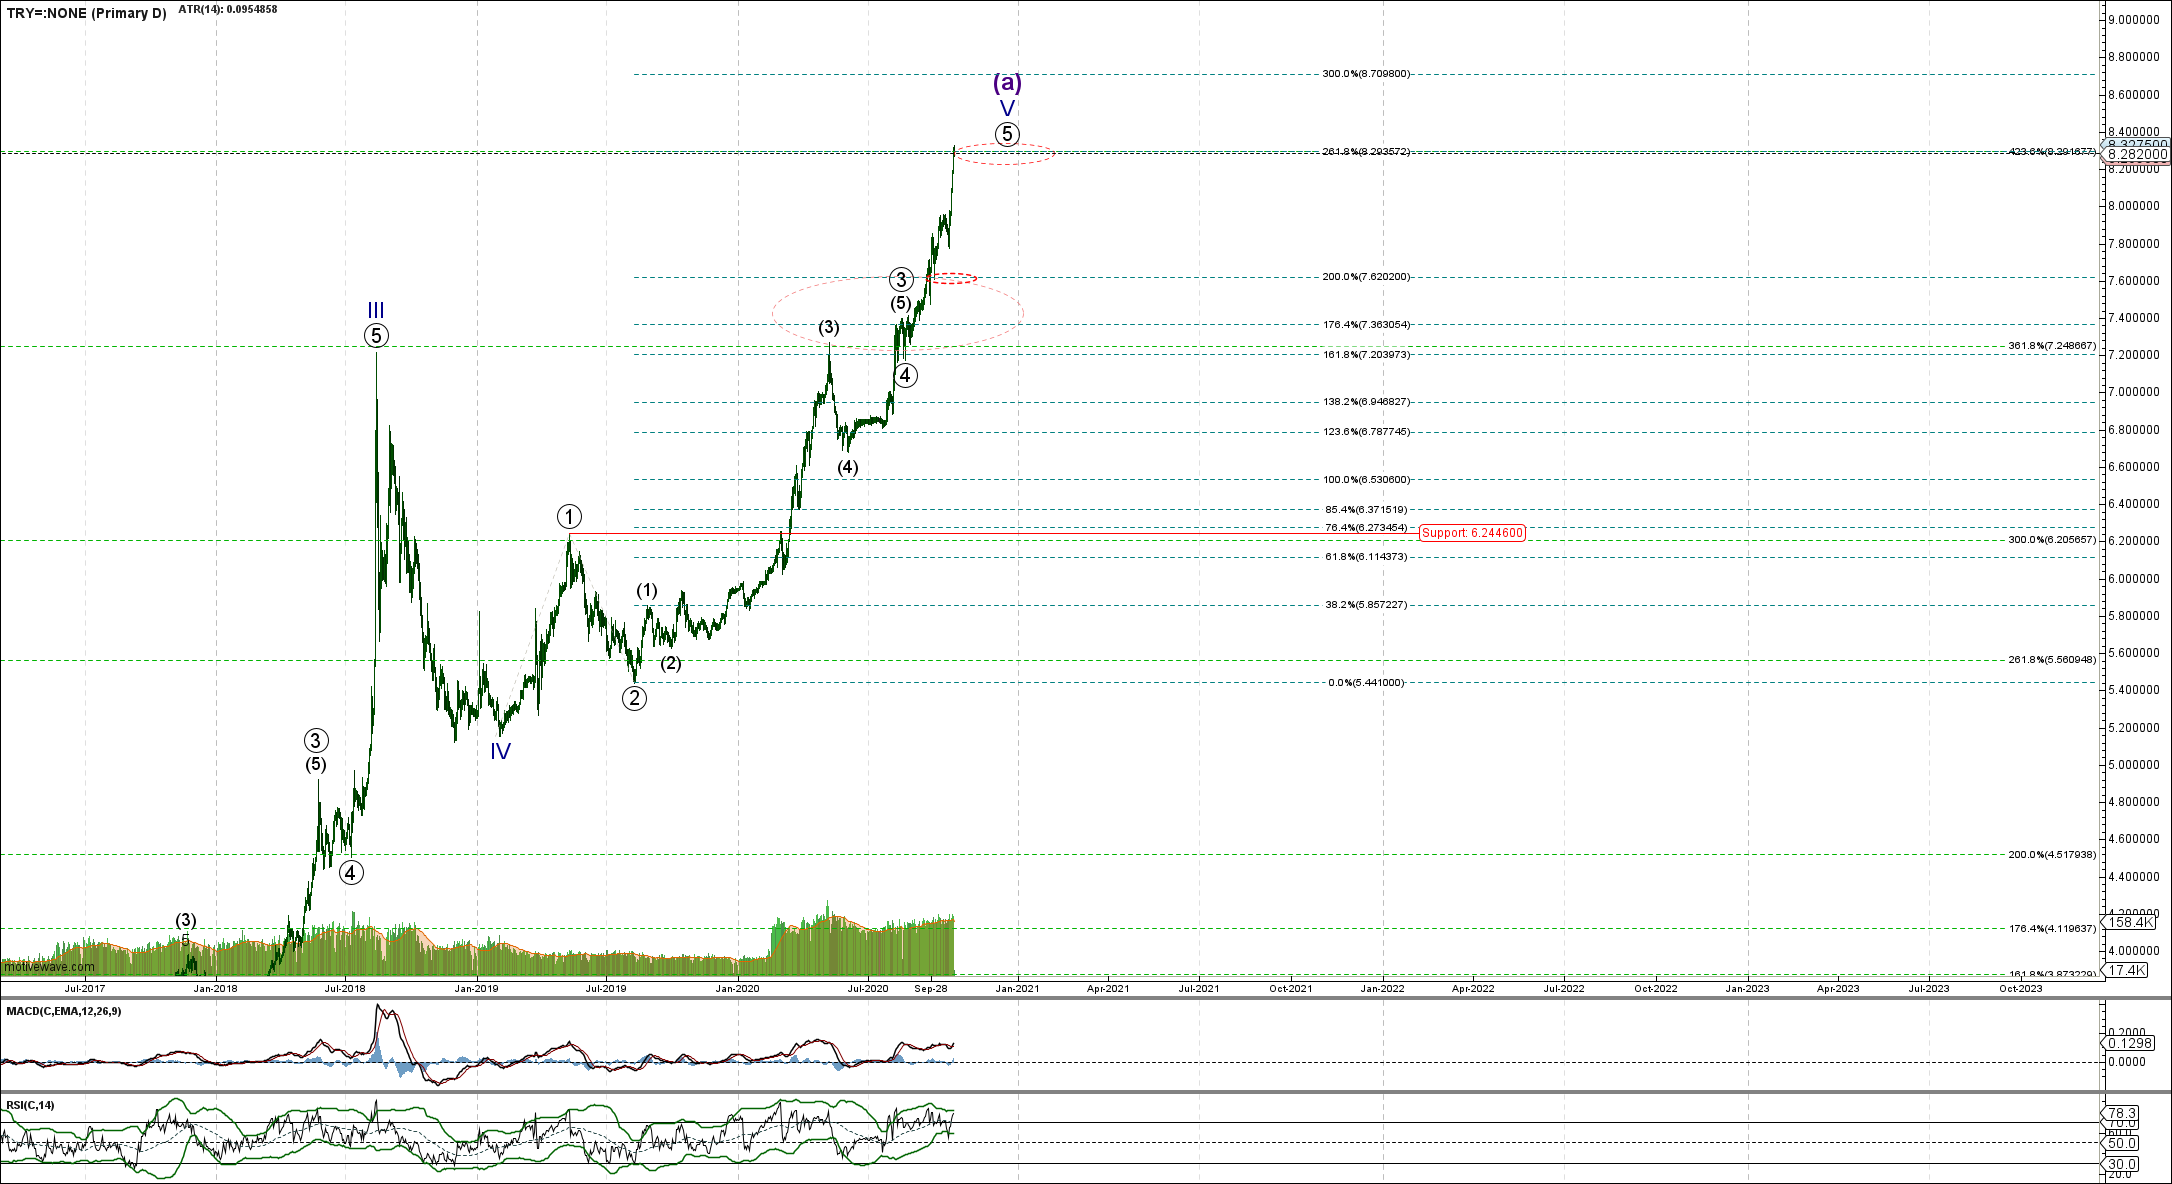This screenshot has width=2172, height=1184.
Task: Click the 158.4K volume axis tag
Action: click(x=2129, y=922)
